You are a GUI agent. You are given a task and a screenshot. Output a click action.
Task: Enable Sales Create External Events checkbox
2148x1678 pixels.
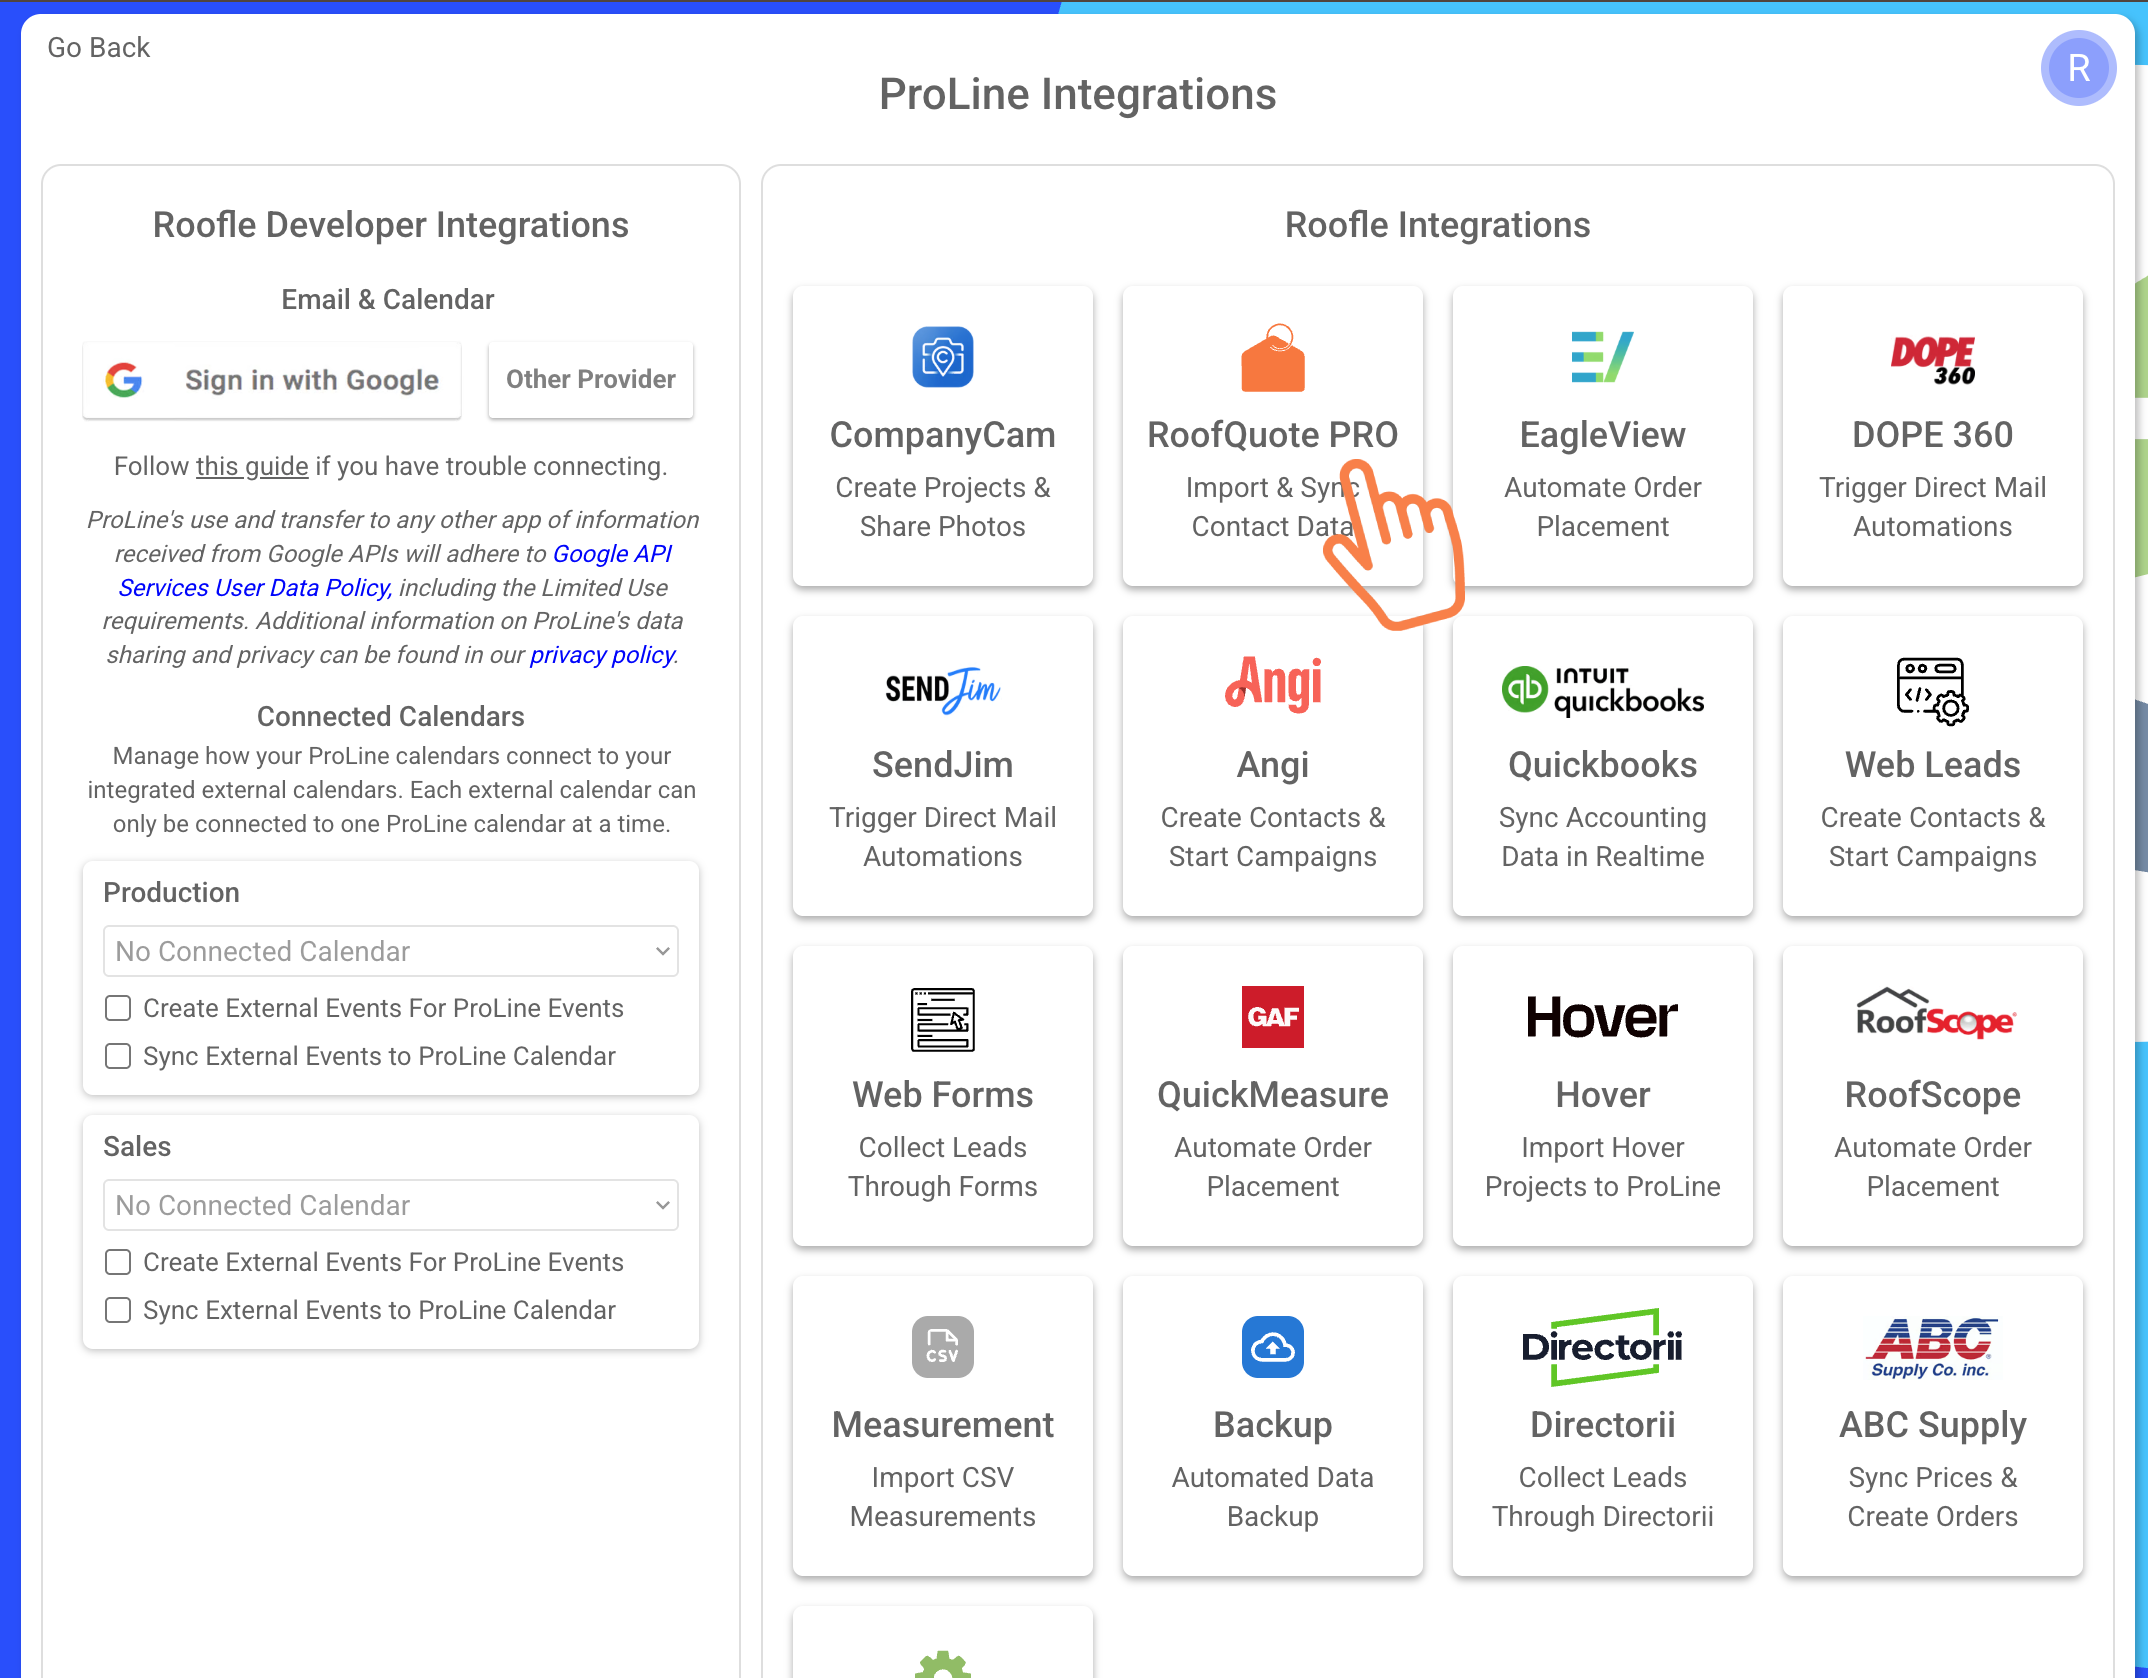[118, 1262]
